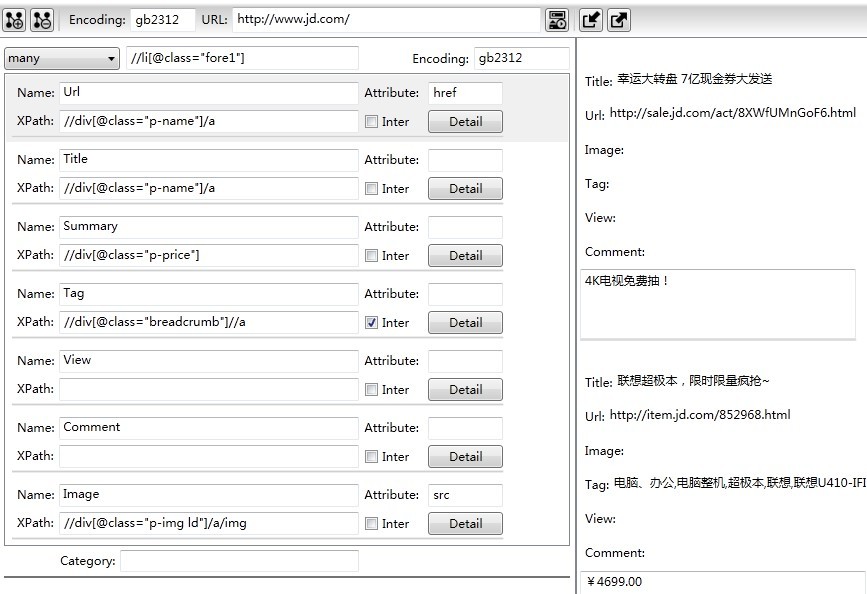Click the server schedule icon beside URL
The width and height of the screenshot is (867, 594).
(x=557, y=20)
